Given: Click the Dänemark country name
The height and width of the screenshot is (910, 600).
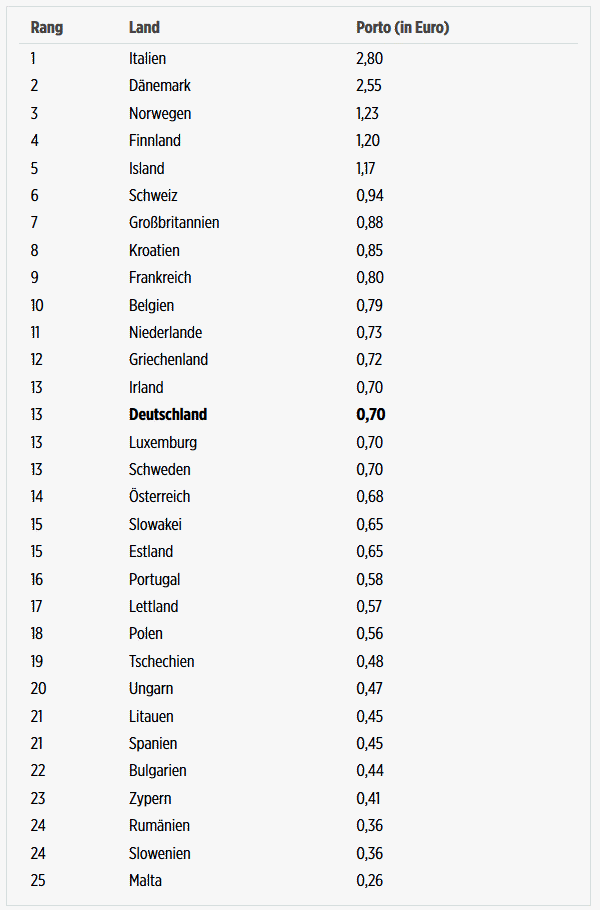Looking at the screenshot, I should pyautogui.click(x=160, y=85).
